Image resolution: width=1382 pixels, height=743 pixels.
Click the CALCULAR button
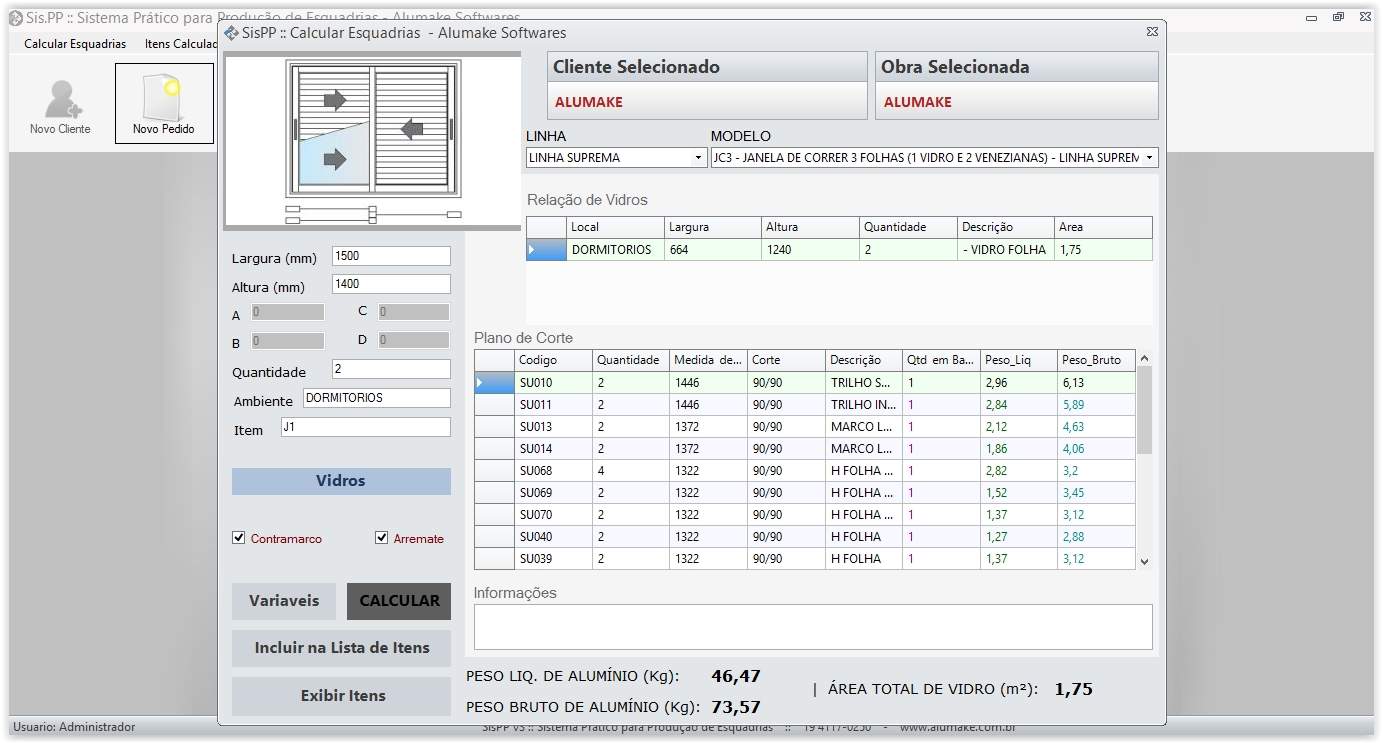click(x=399, y=601)
